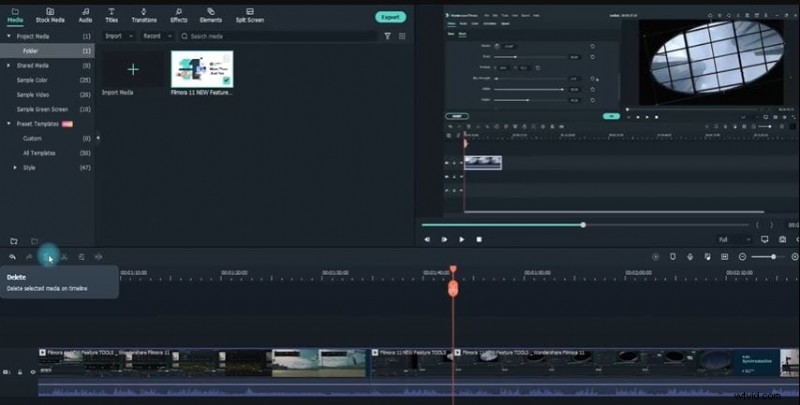Collapse the Preset Templates tree
This screenshot has width=800, height=405.
(9, 123)
